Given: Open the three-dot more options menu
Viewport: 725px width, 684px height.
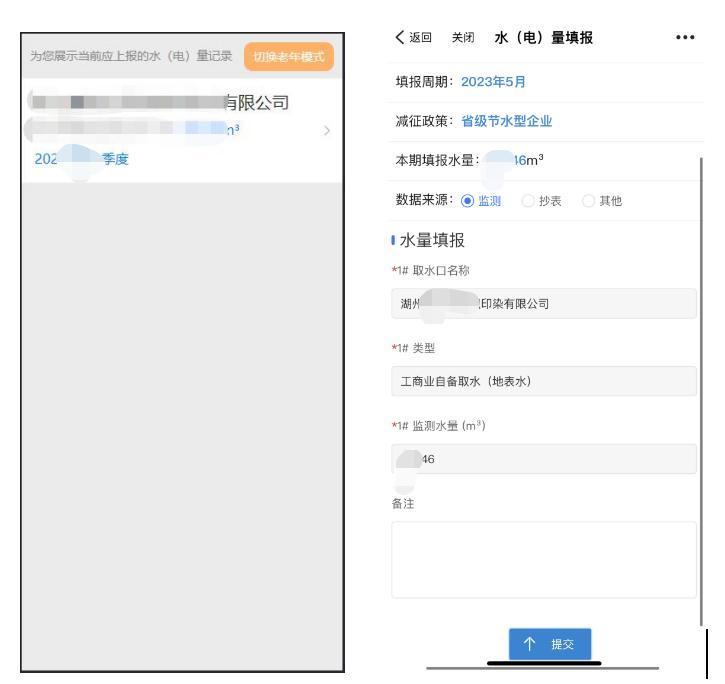Looking at the screenshot, I should (685, 37).
